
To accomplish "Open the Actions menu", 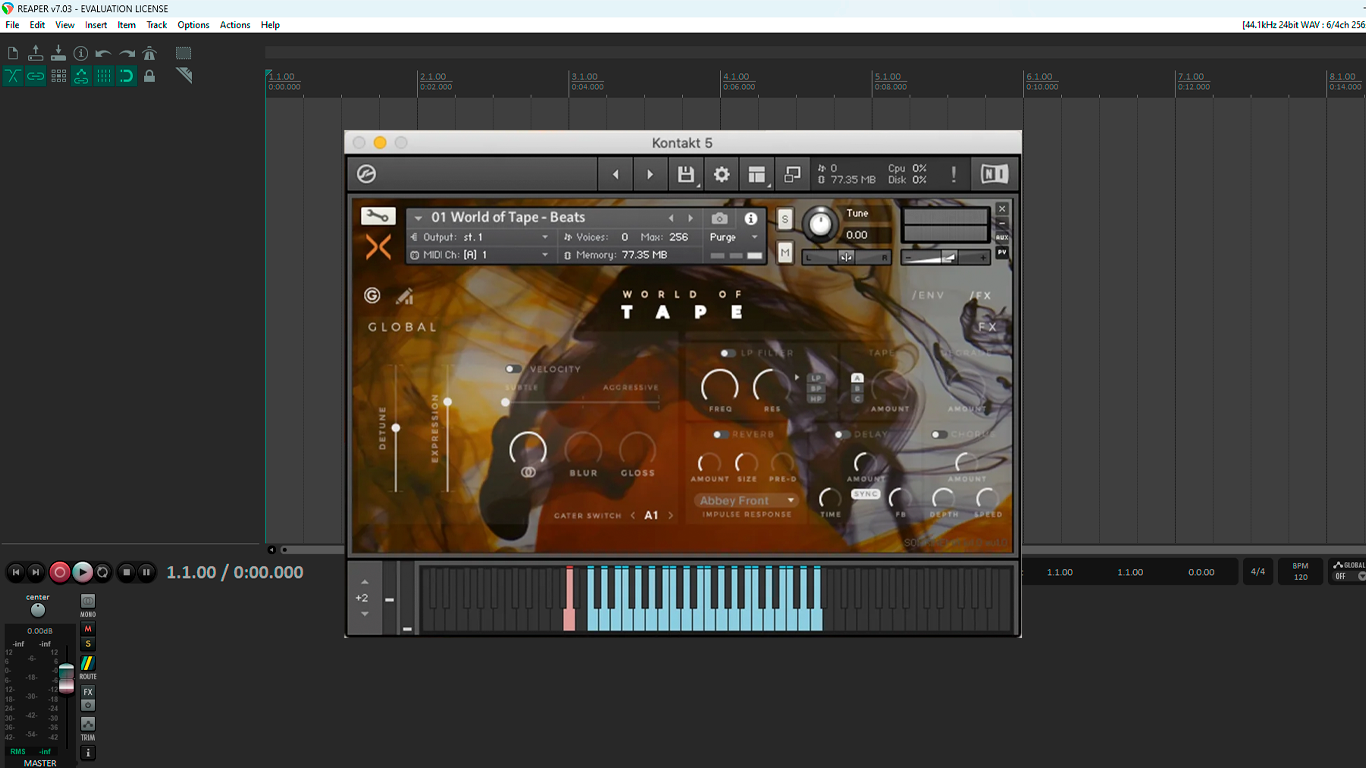I will (x=235, y=25).
